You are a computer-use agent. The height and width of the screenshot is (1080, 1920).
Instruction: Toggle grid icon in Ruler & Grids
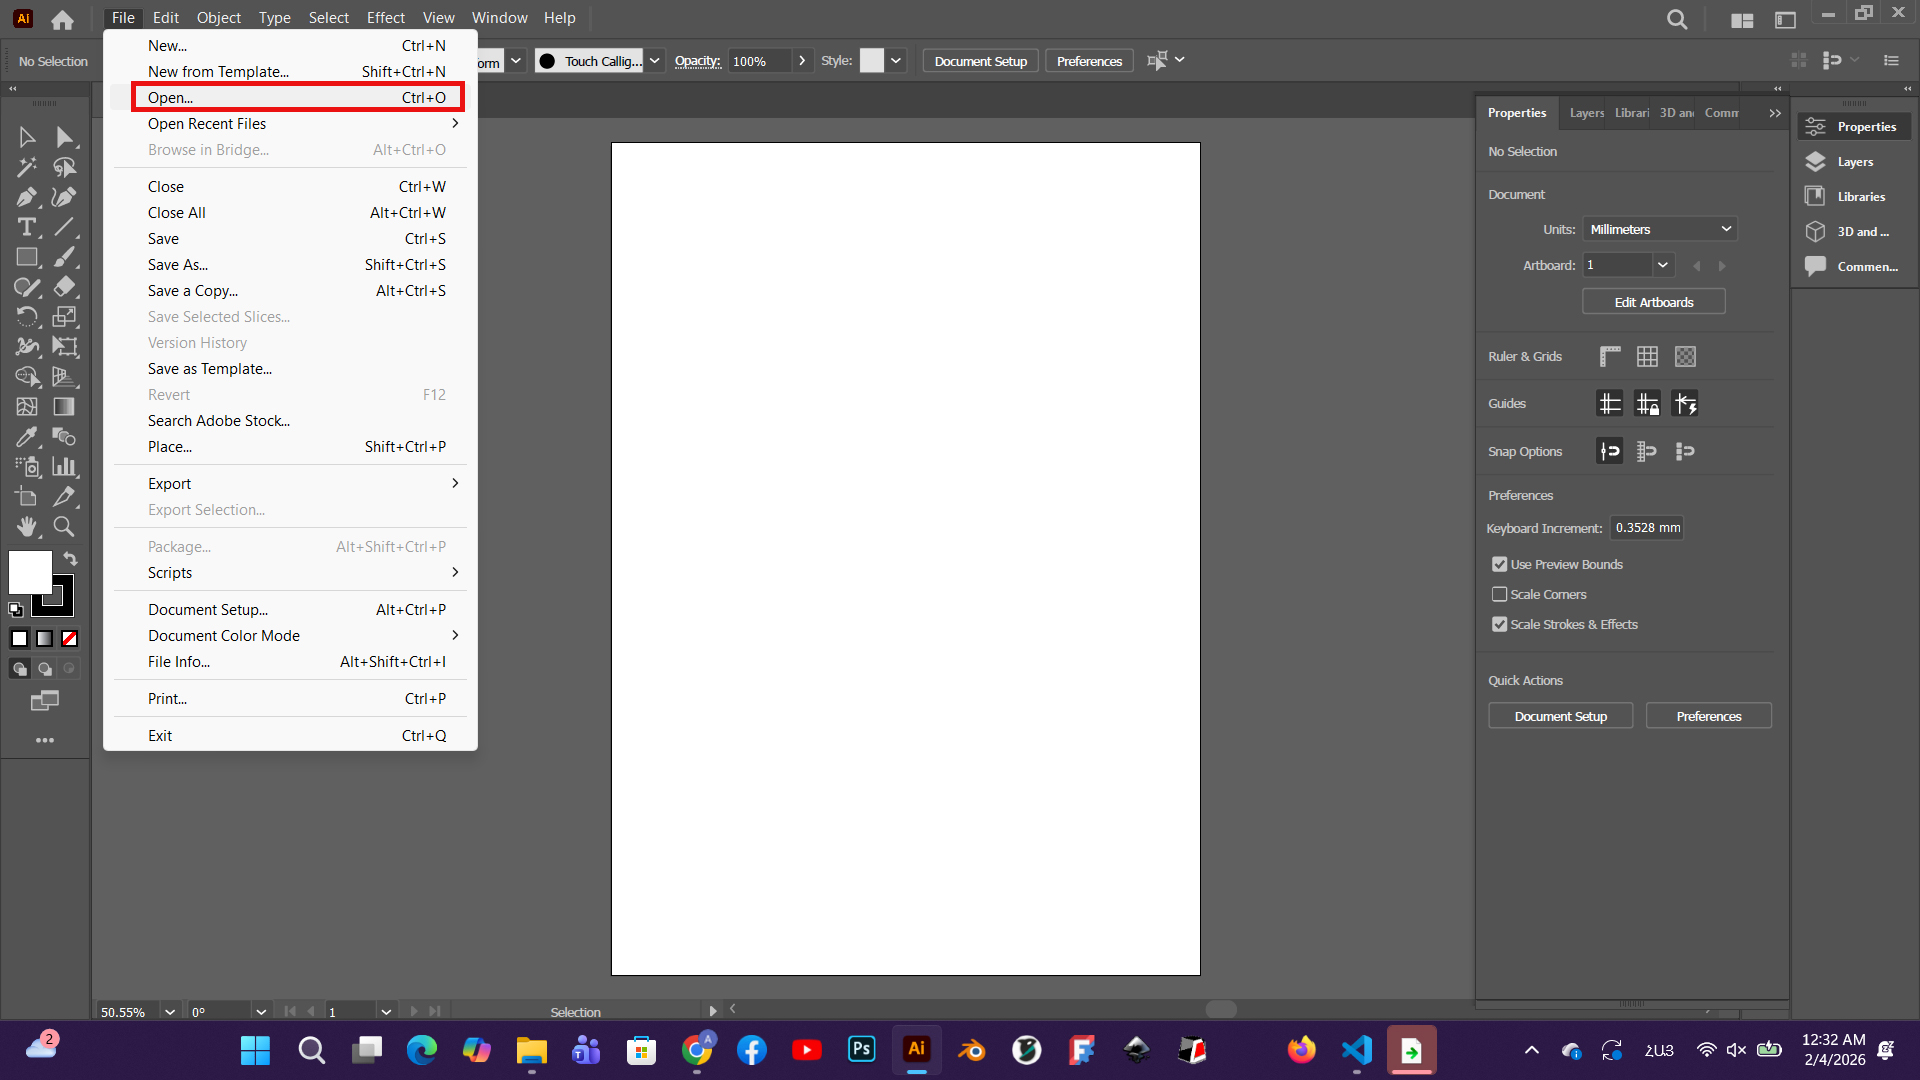tap(1647, 356)
